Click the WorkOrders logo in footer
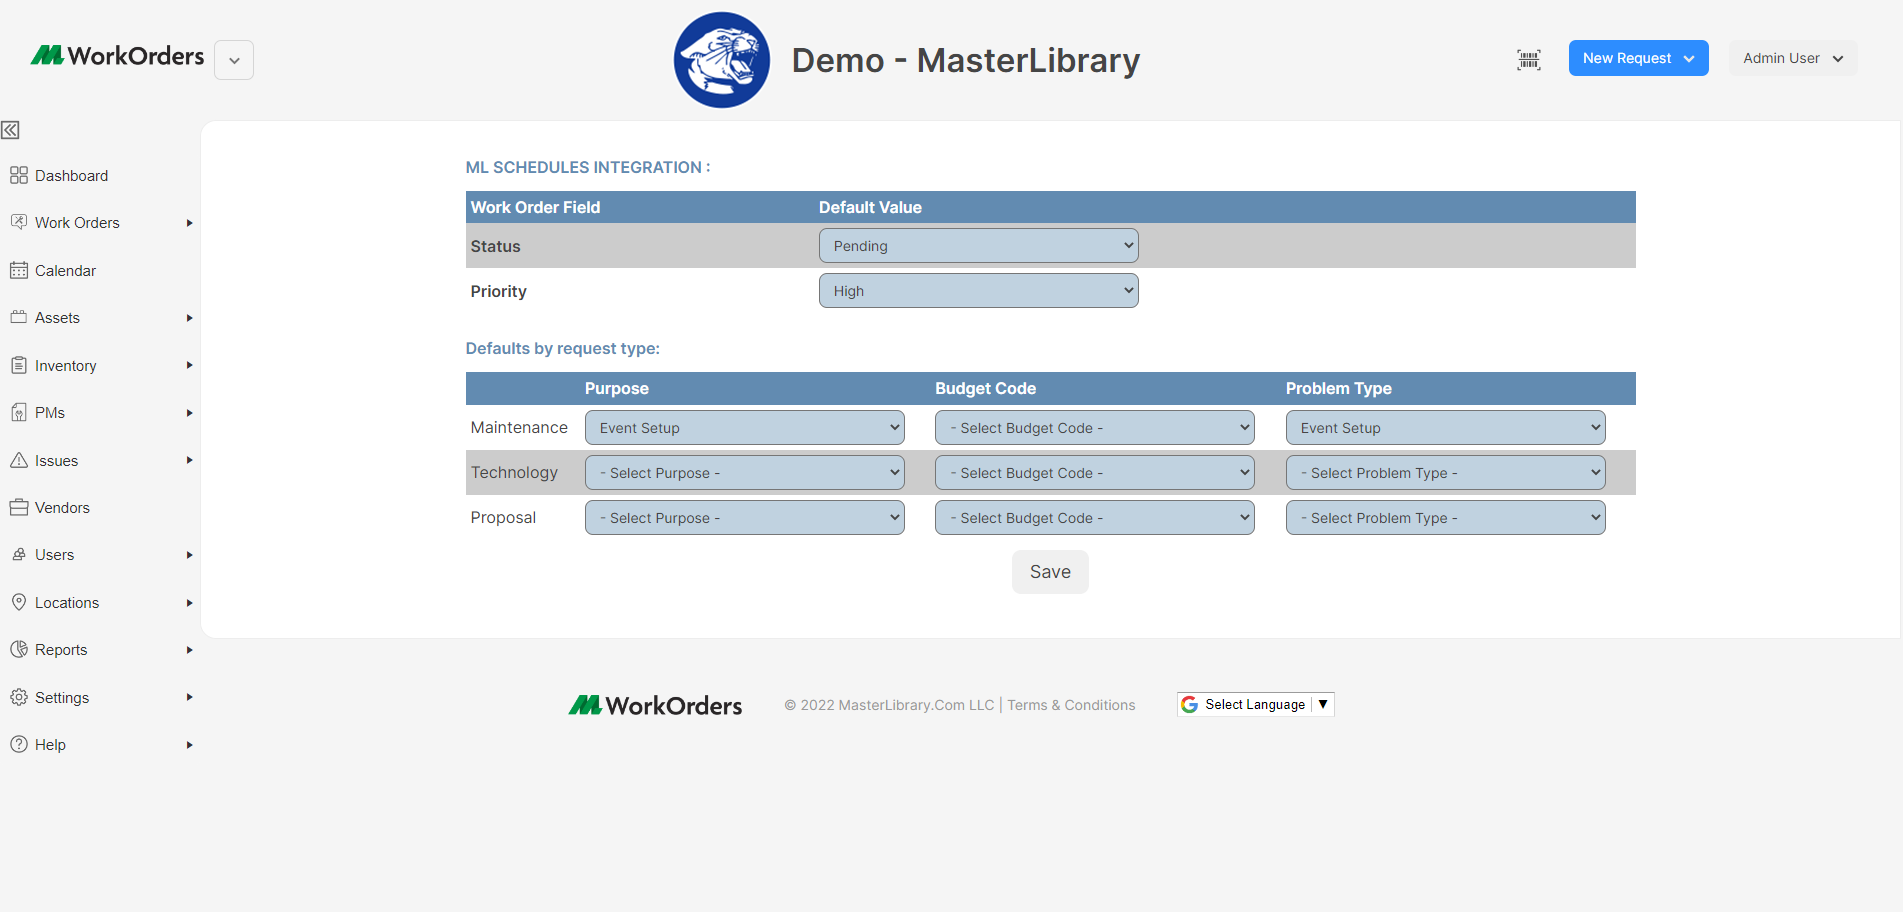The width and height of the screenshot is (1903, 912). click(655, 705)
